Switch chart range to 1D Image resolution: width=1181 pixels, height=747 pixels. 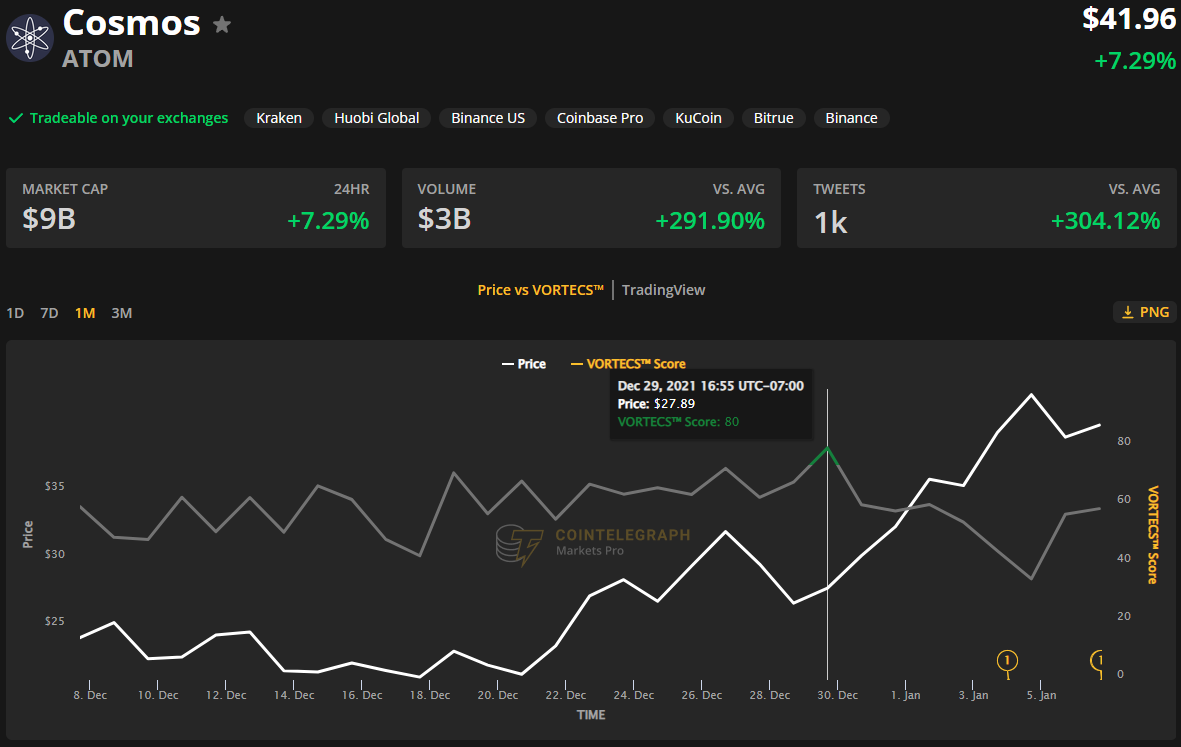point(15,313)
